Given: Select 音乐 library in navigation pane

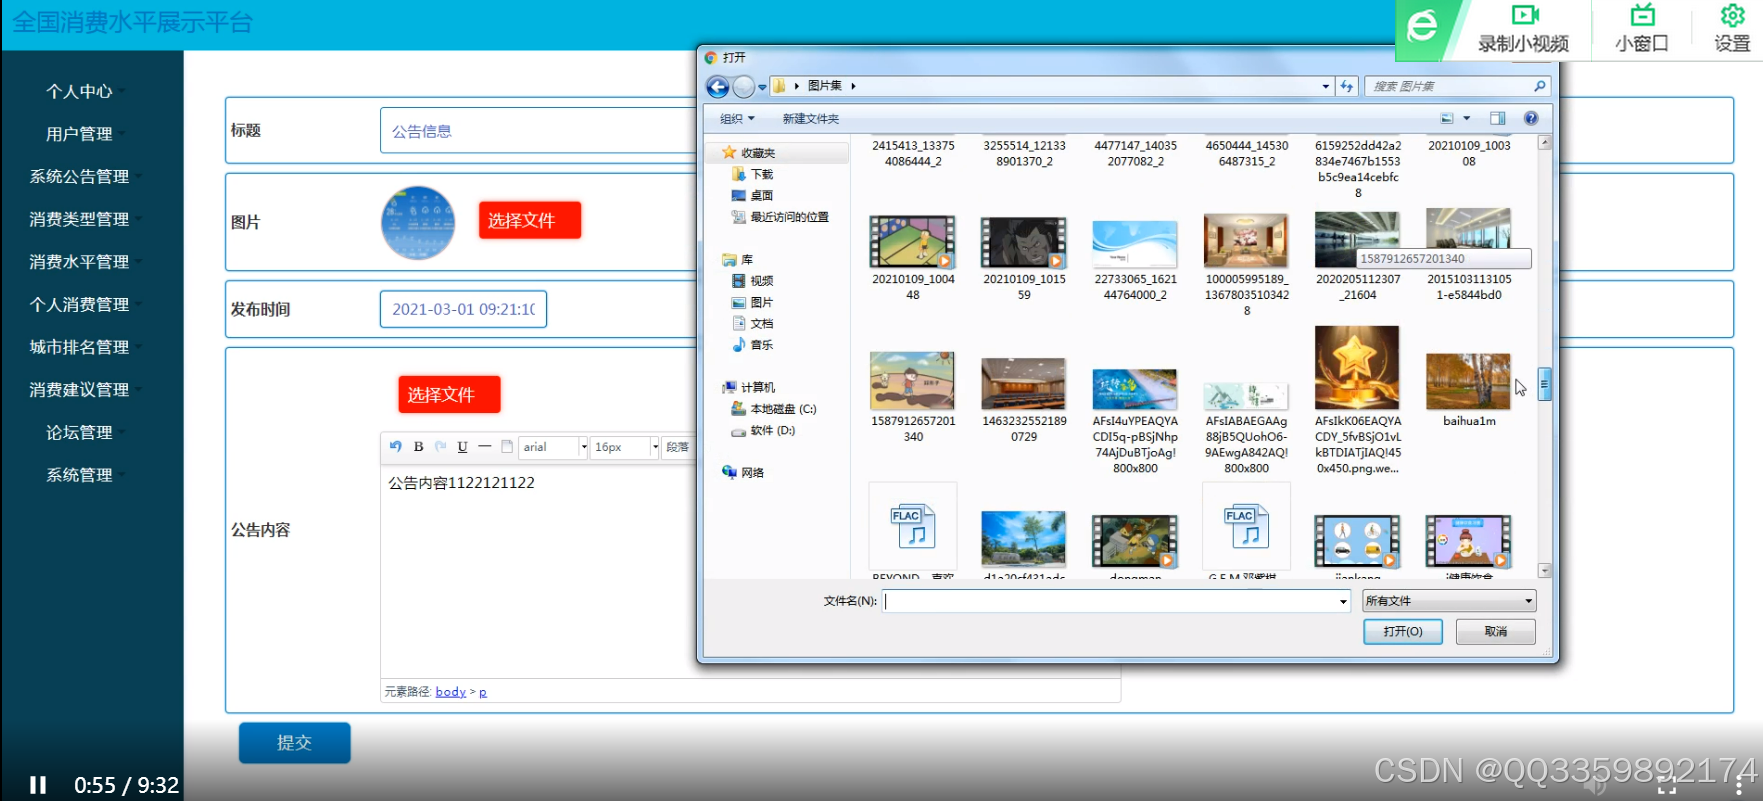Looking at the screenshot, I should point(753,345).
